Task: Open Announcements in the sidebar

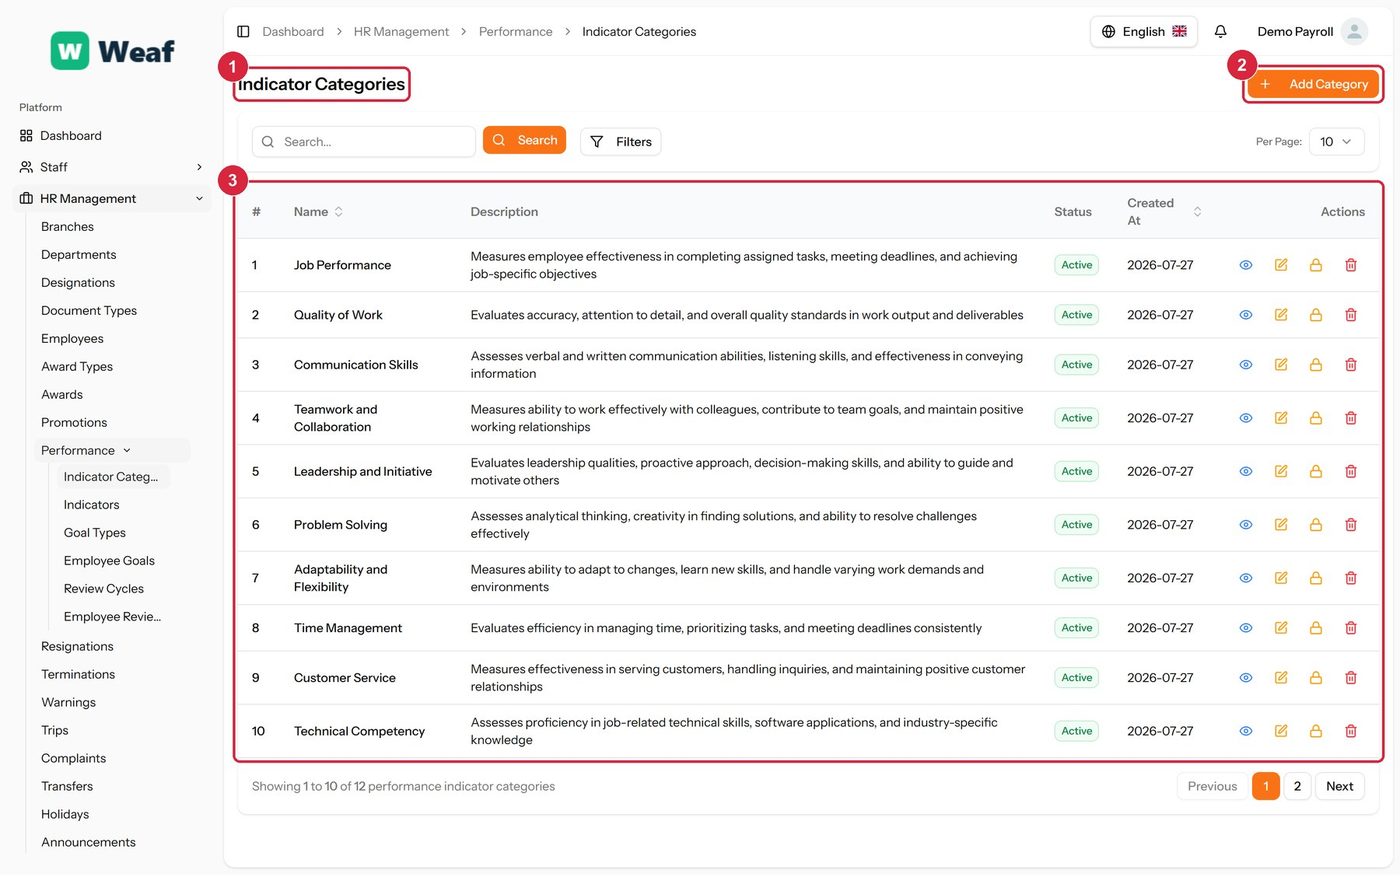Action: (88, 843)
